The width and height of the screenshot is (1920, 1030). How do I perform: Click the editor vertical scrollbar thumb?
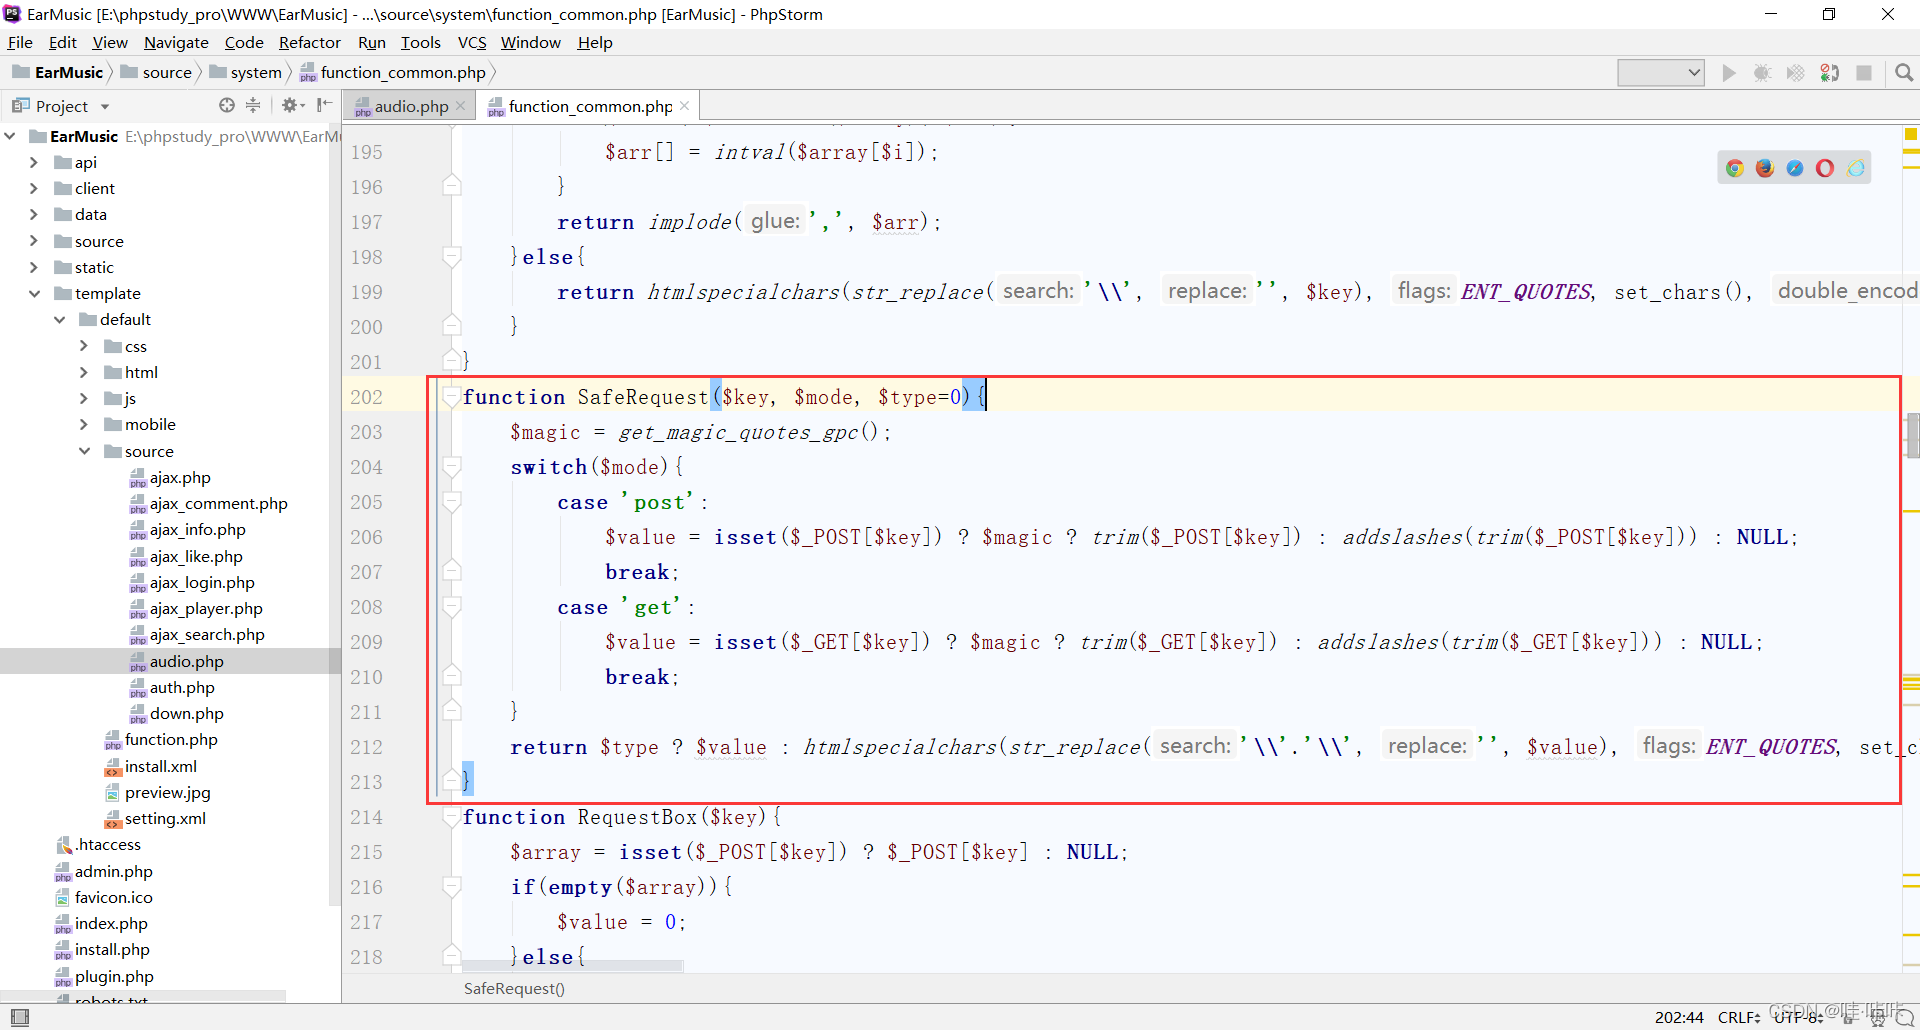click(x=1912, y=435)
